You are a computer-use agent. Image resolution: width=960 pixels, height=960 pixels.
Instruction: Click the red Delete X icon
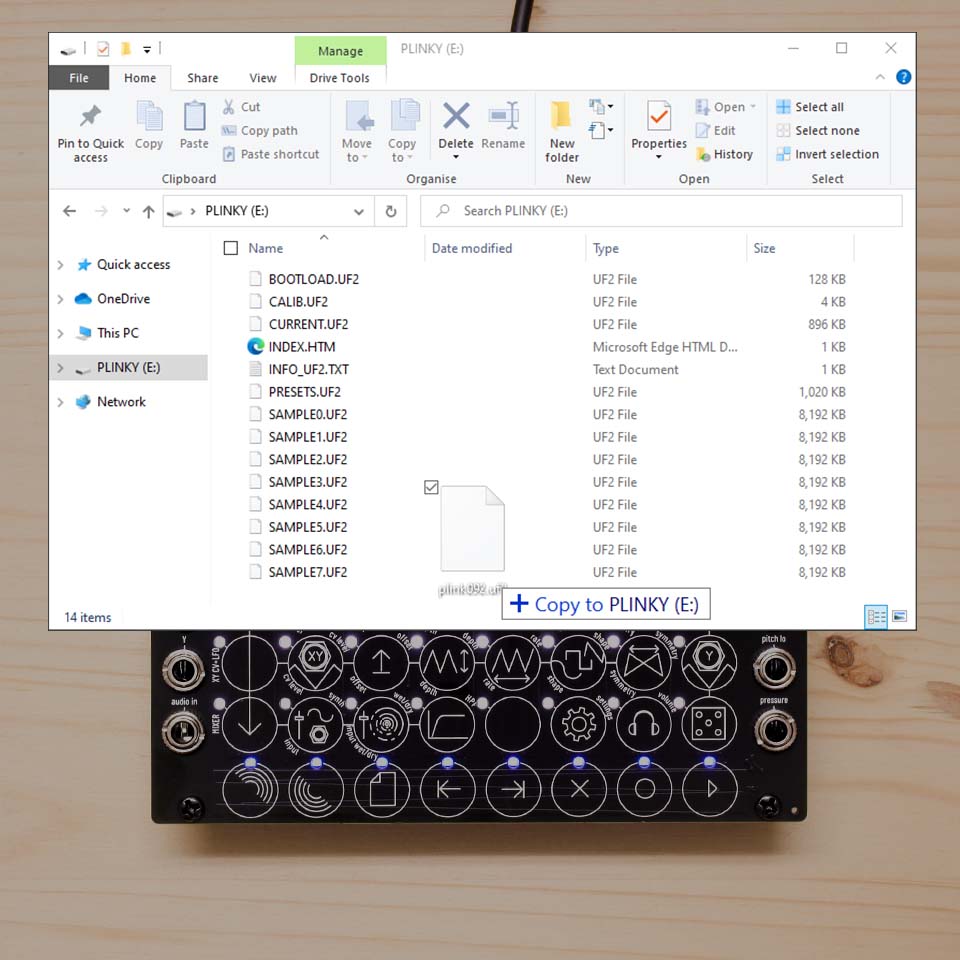coord(456,116)
